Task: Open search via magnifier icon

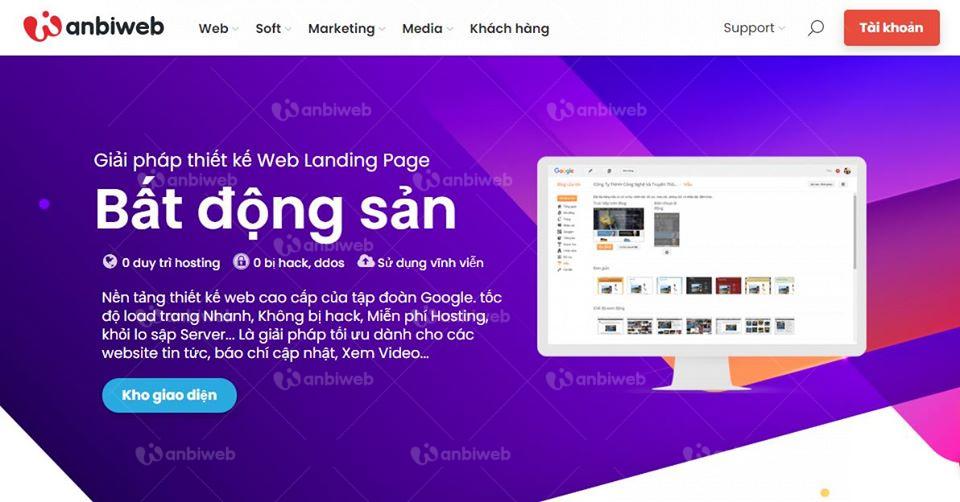Action: click(x=816, y=28)
